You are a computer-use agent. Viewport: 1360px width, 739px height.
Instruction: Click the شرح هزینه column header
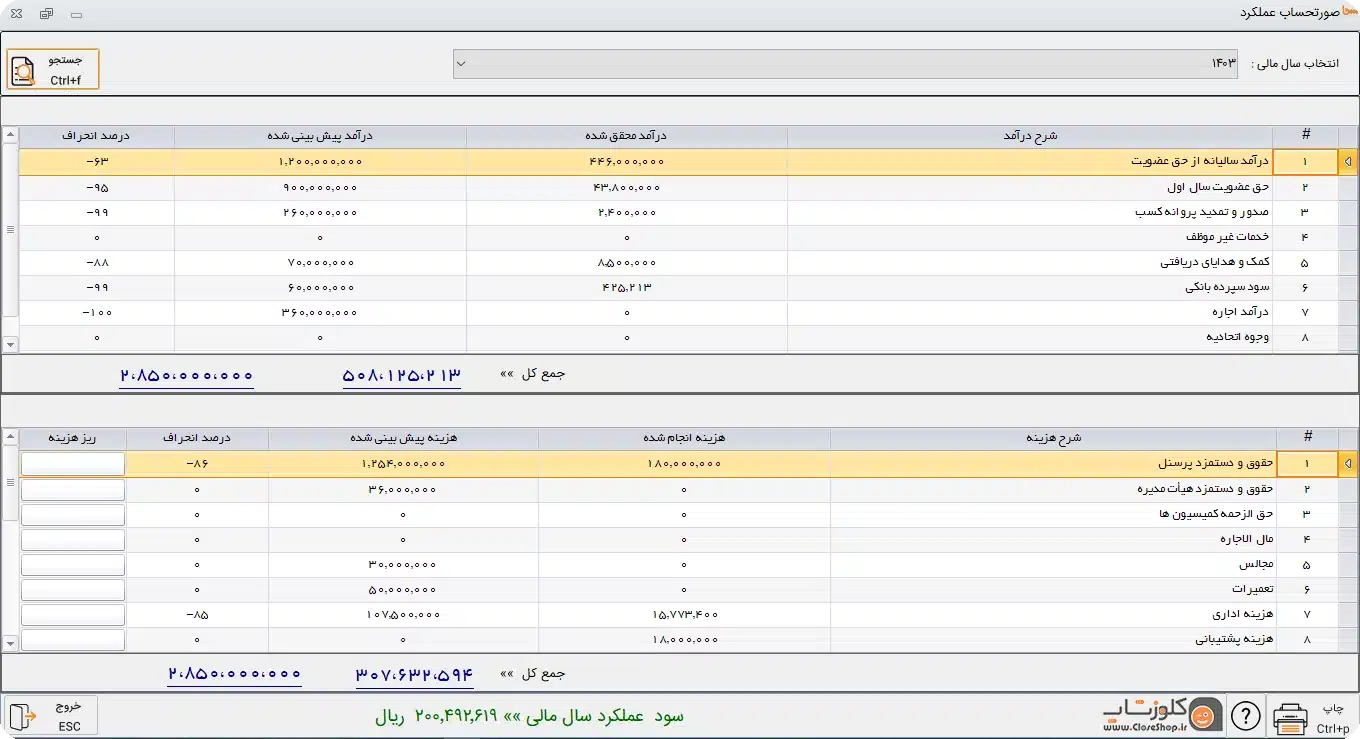point(1054,438)
